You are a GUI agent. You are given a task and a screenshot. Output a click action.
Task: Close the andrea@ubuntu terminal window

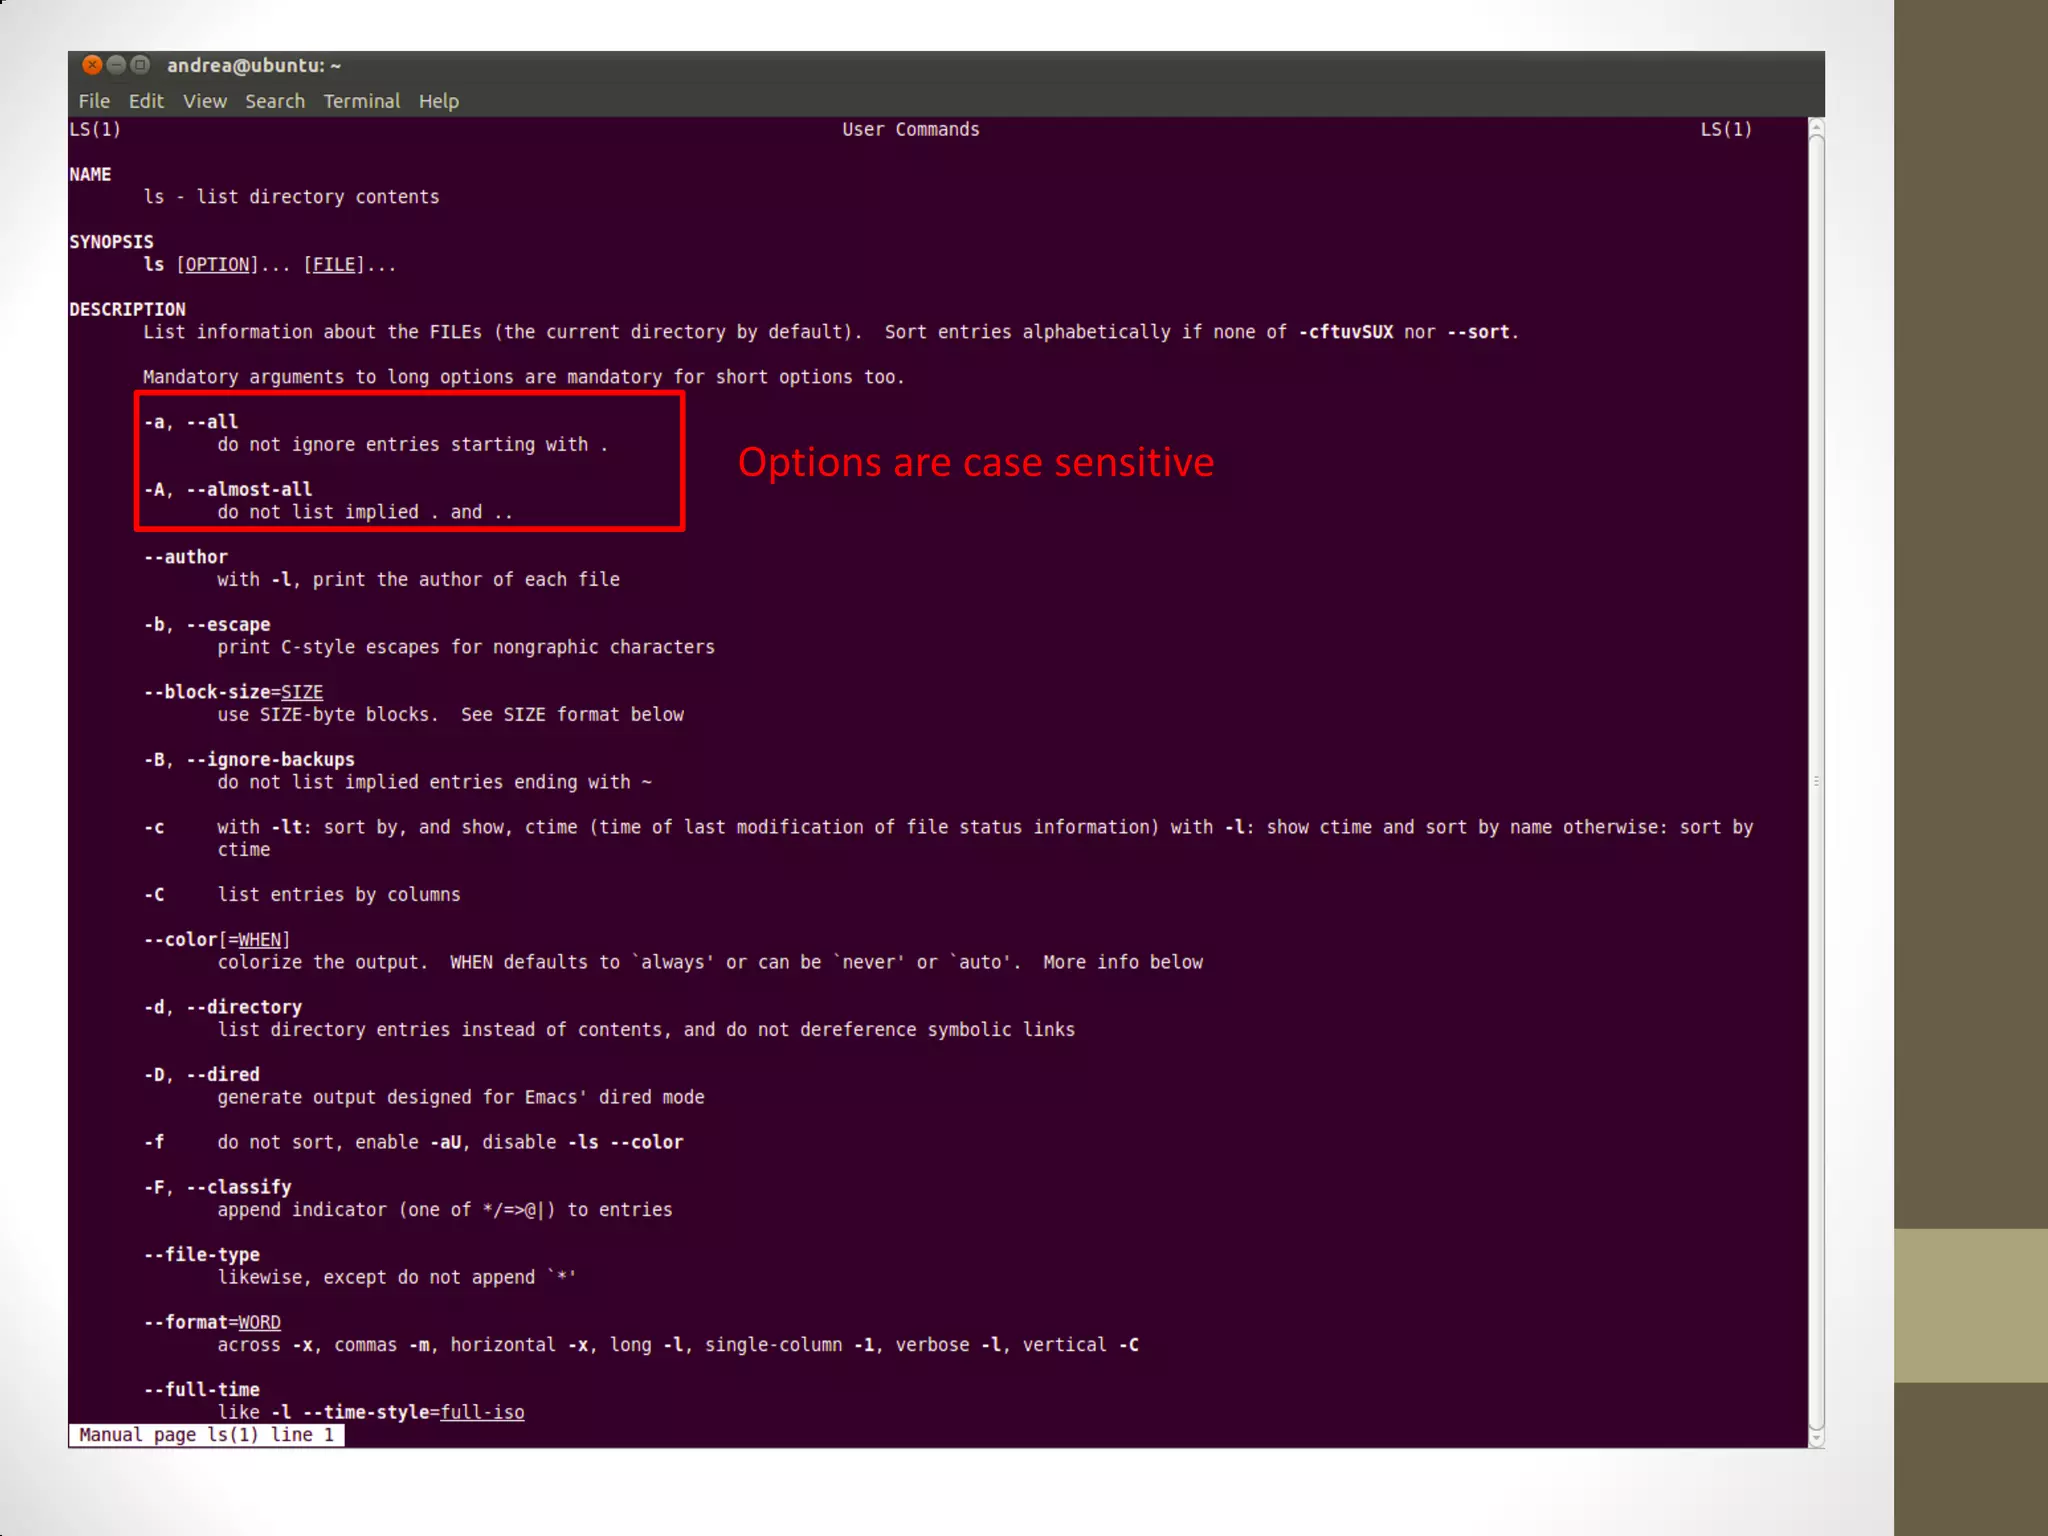pyautogui.click(x=92, y=65)
